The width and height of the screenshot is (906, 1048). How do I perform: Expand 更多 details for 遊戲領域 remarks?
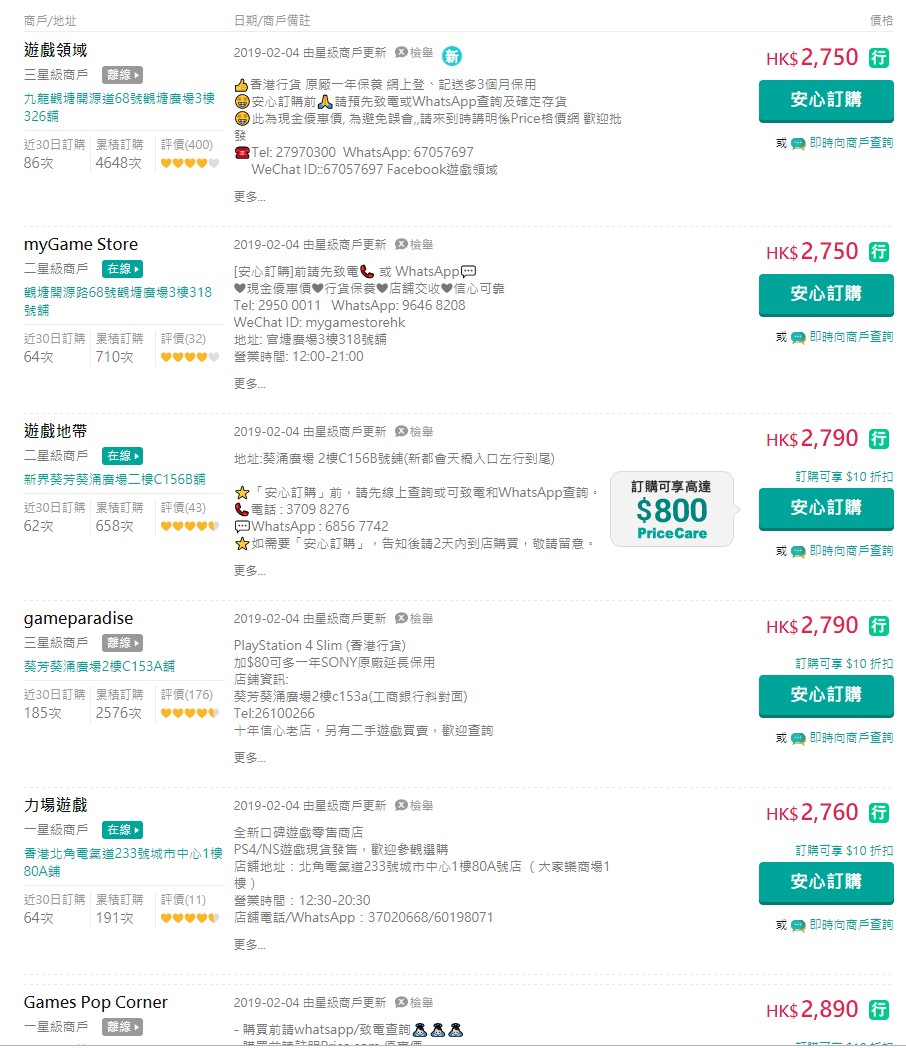[x=249, y=197]
